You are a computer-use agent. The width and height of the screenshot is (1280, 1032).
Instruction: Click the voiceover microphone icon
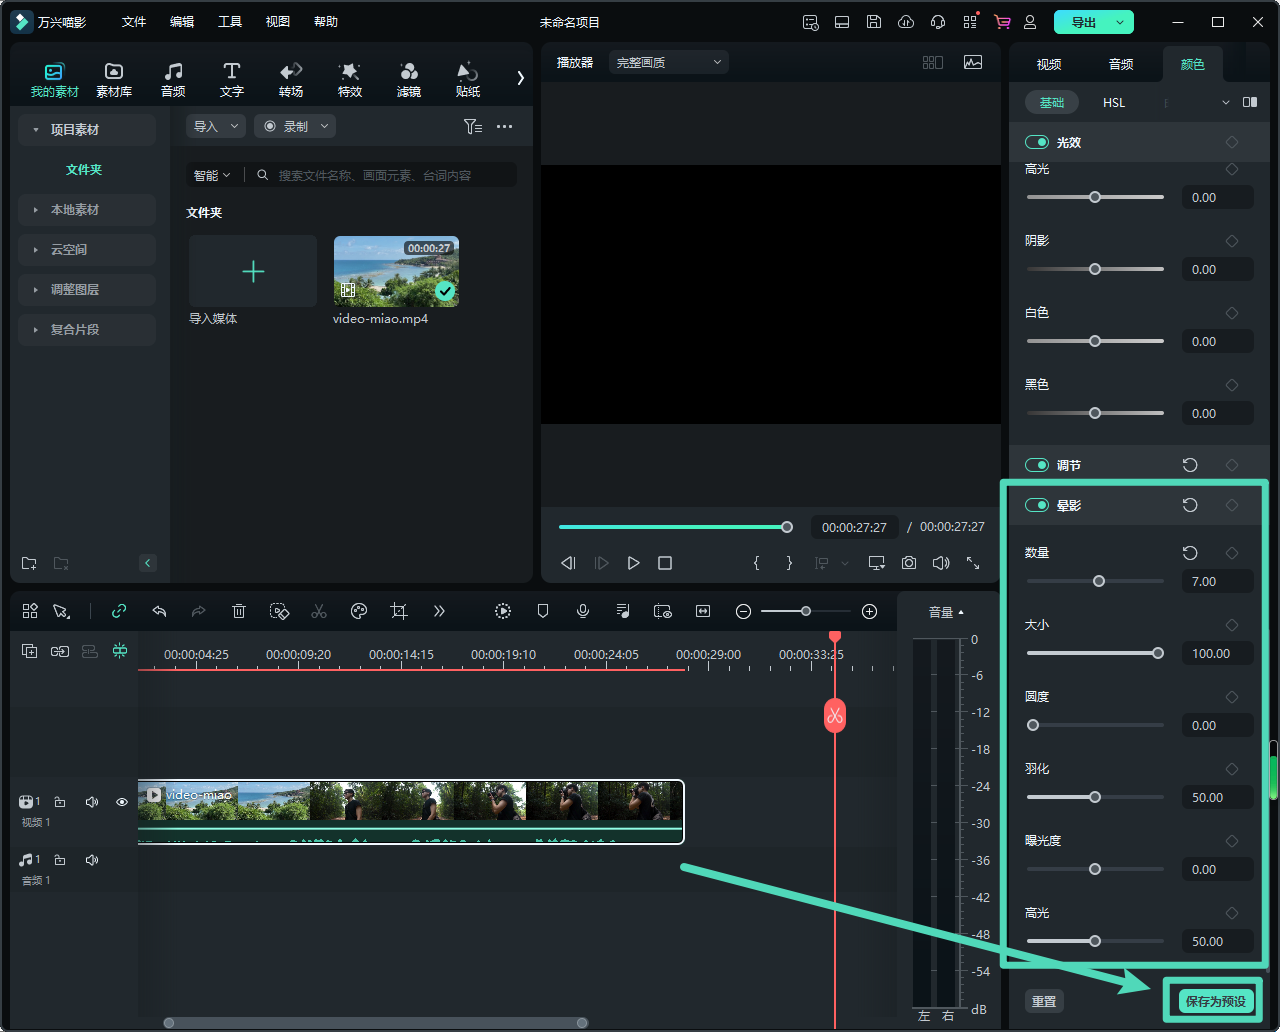pyautogui.click(x=583, y=611)
